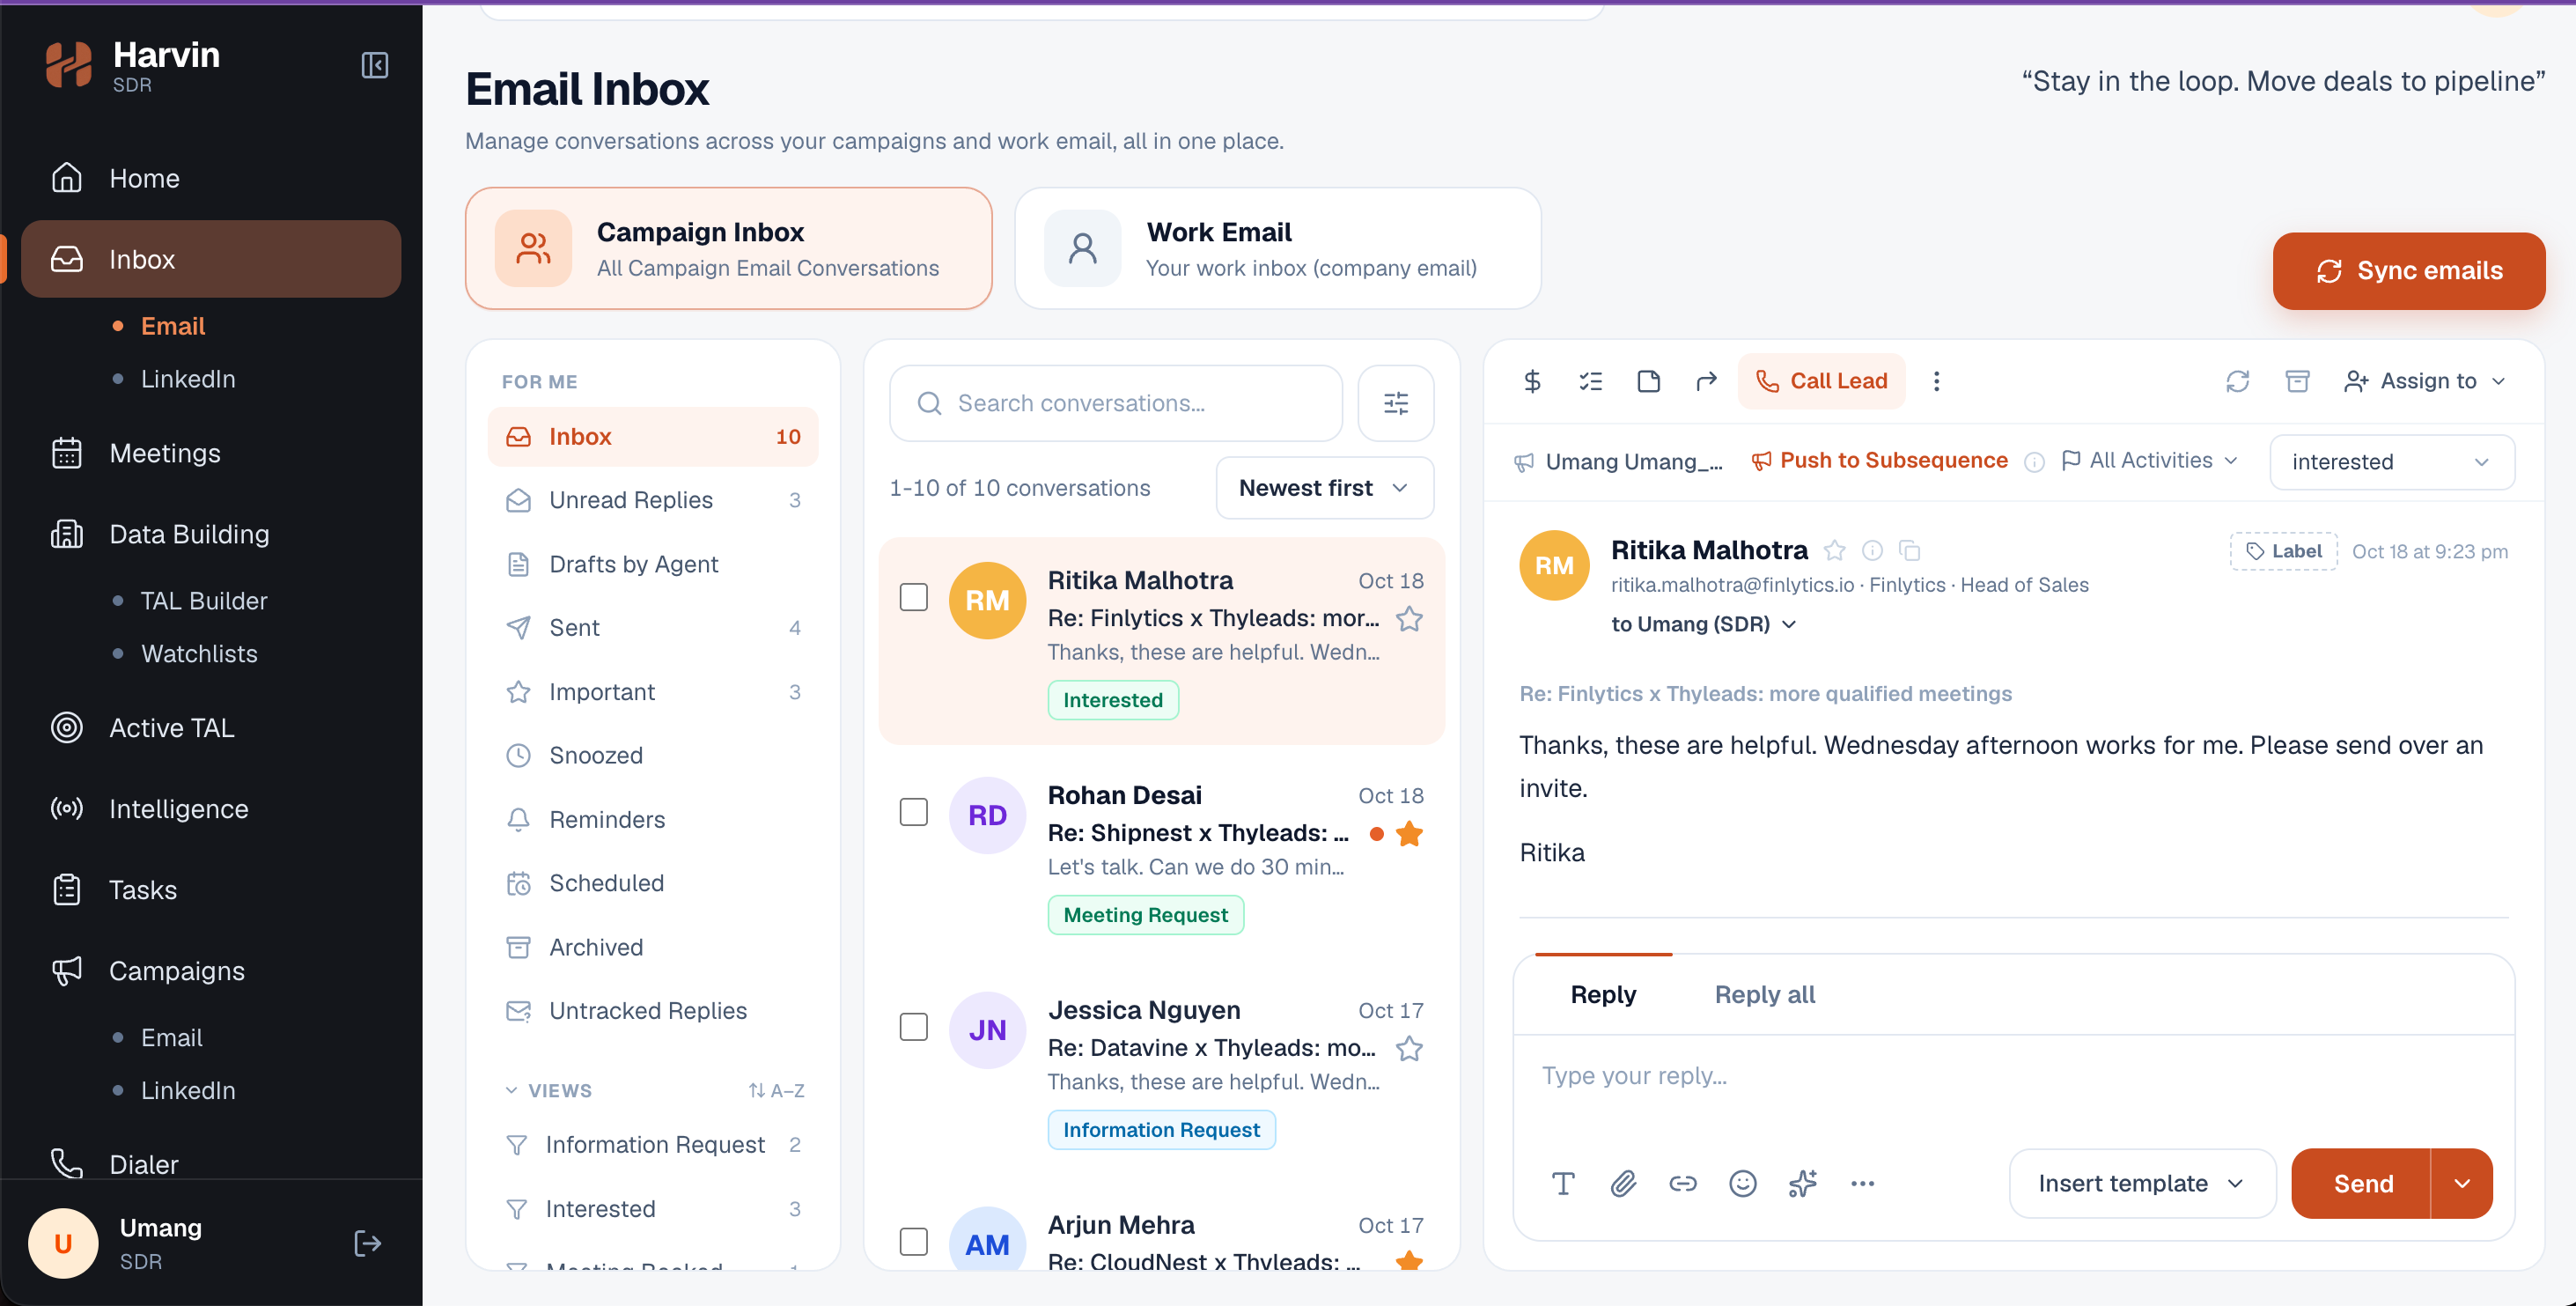
Task: Open the Newest first sort dropdown
Action: tap(1324, 488)
